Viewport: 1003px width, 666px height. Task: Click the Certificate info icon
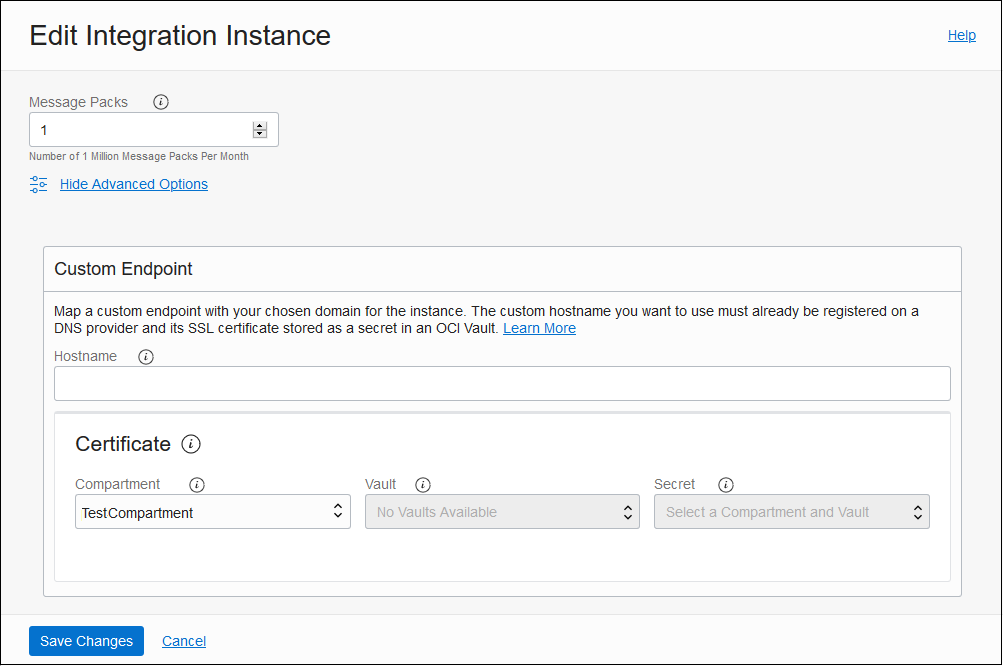point(190,444)
